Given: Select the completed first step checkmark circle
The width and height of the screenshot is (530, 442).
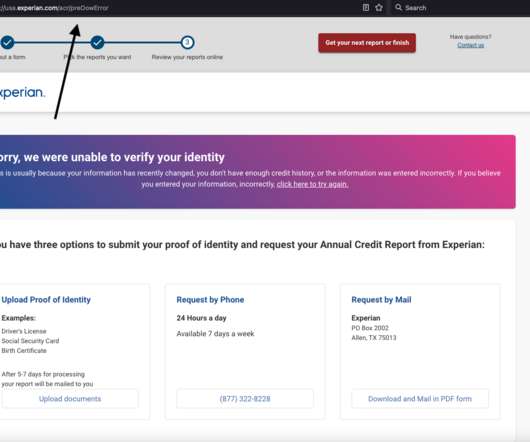Looking at the screenshot, I should pos(7,43).
